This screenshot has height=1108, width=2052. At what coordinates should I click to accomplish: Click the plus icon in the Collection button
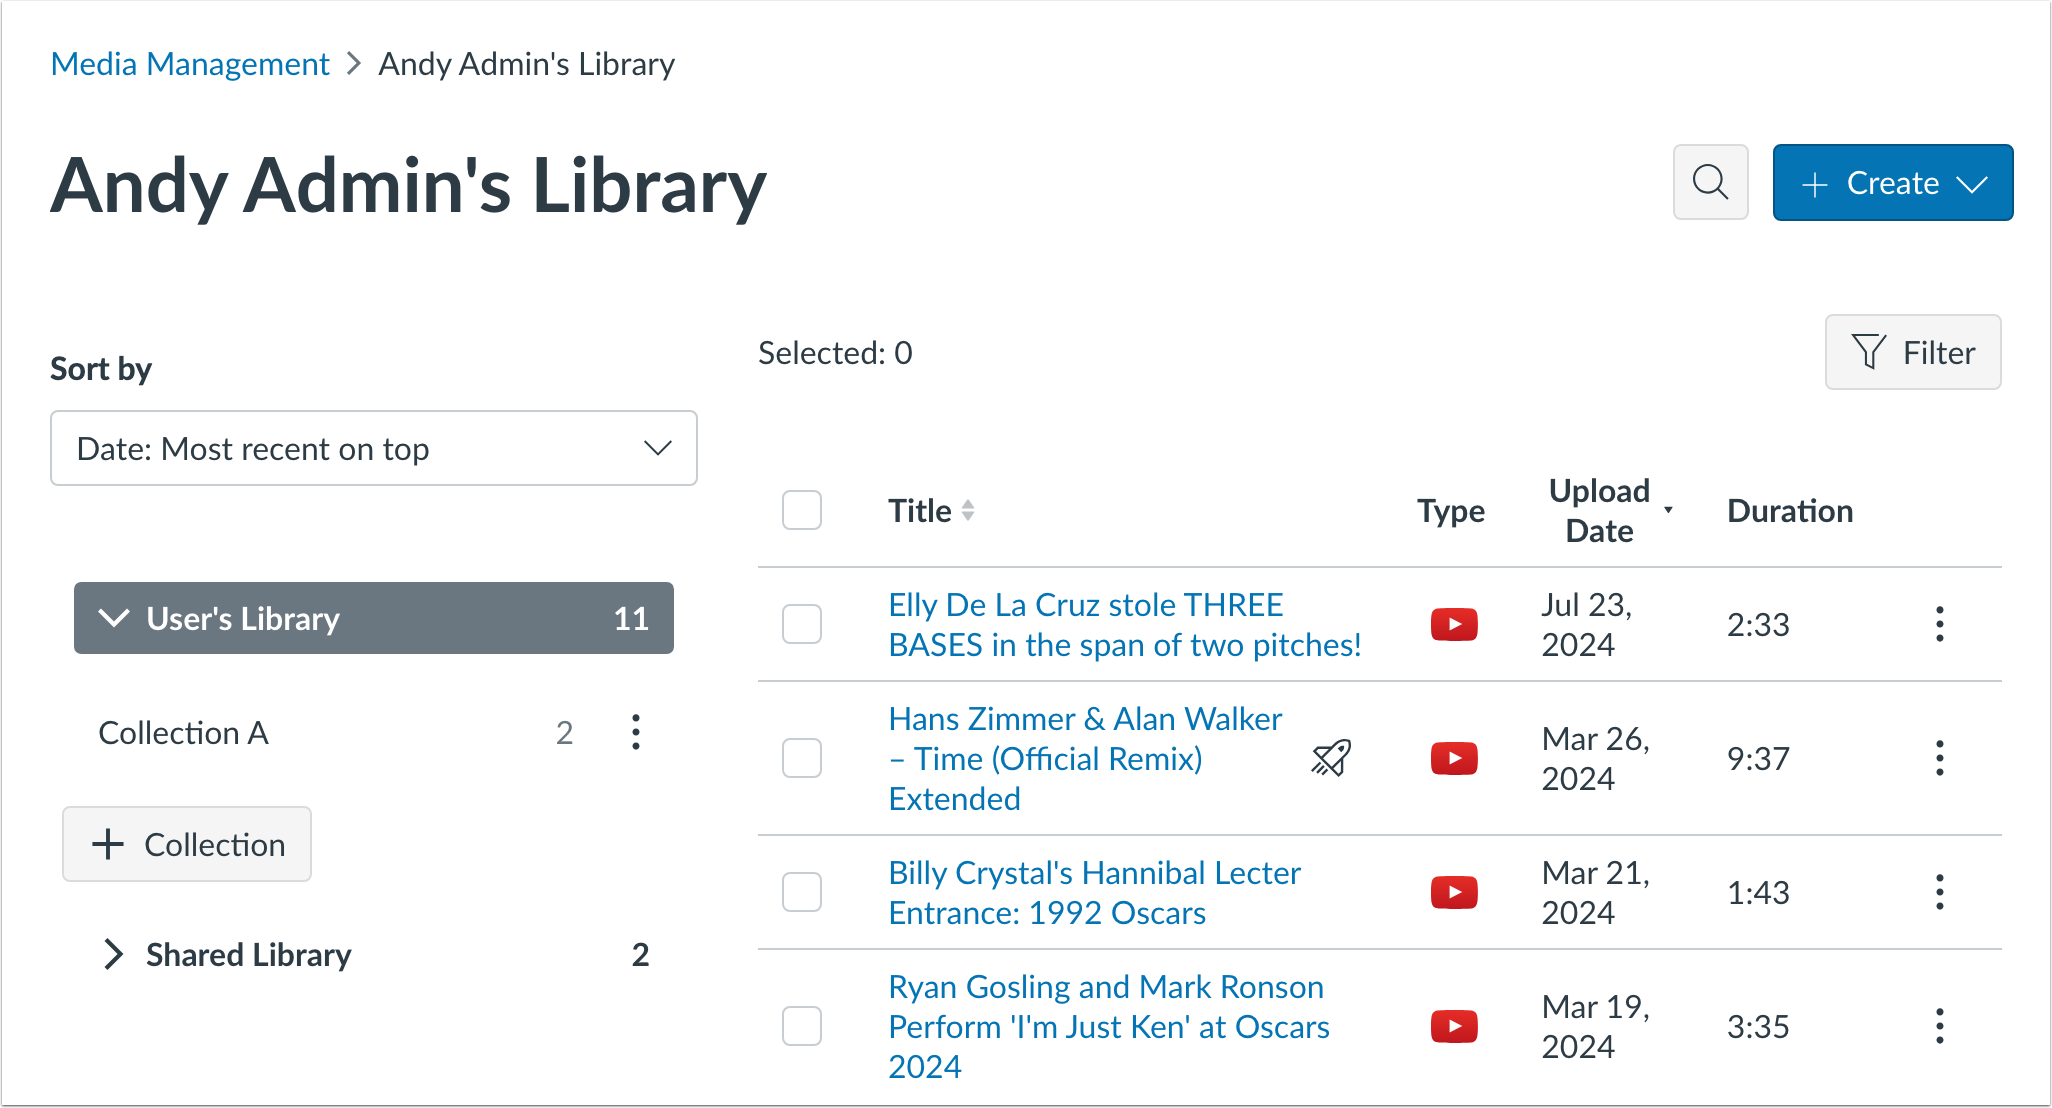coord(106,844)
